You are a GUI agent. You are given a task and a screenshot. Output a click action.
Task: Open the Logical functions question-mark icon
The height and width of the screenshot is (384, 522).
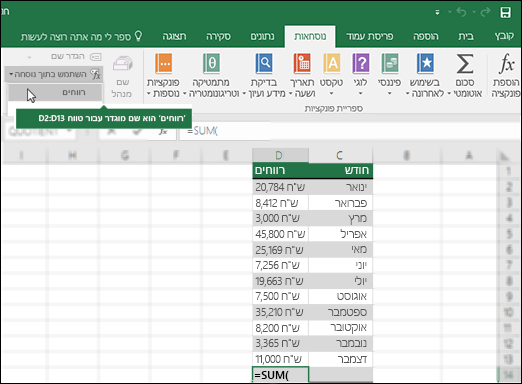click(x=361, y=63)
